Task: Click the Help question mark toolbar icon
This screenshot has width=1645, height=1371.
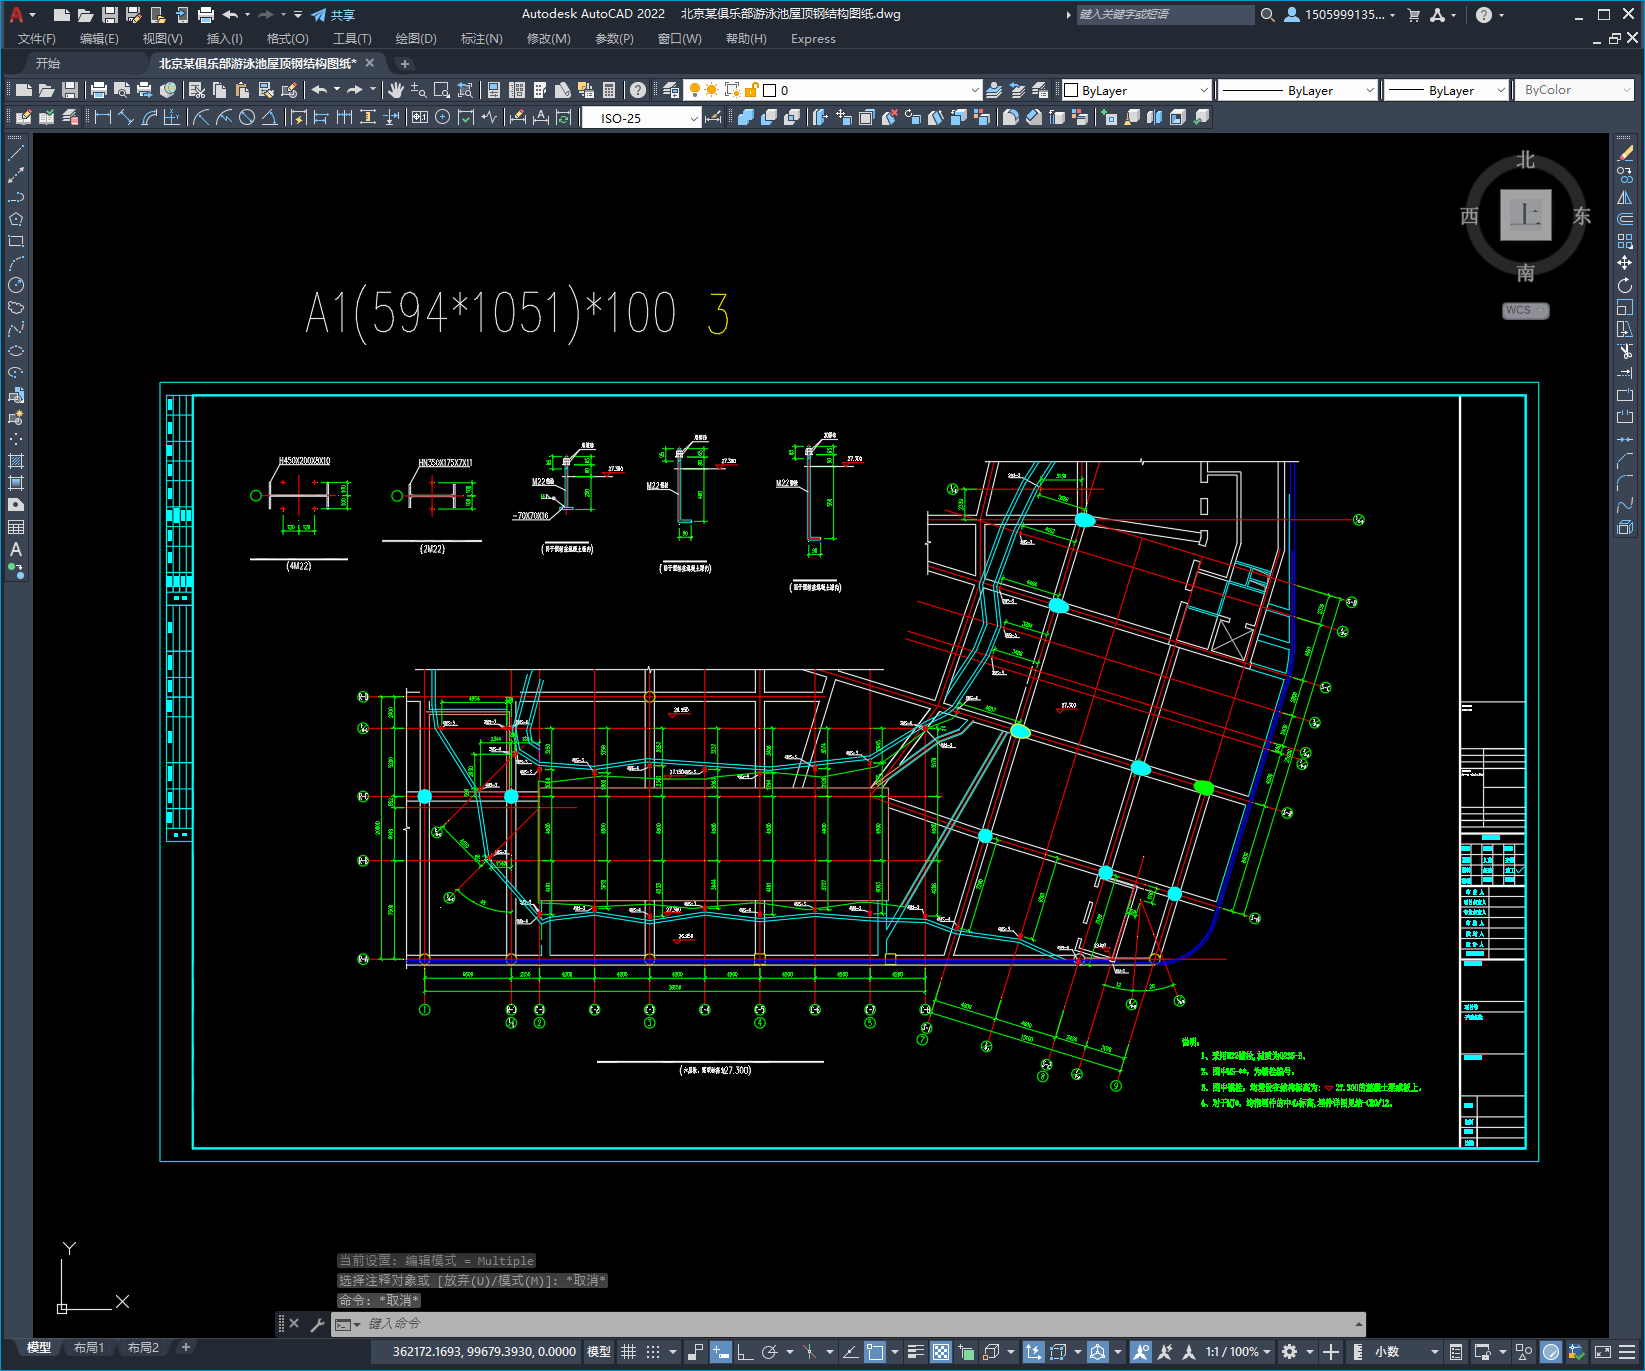Action: [x=638, y=90]
